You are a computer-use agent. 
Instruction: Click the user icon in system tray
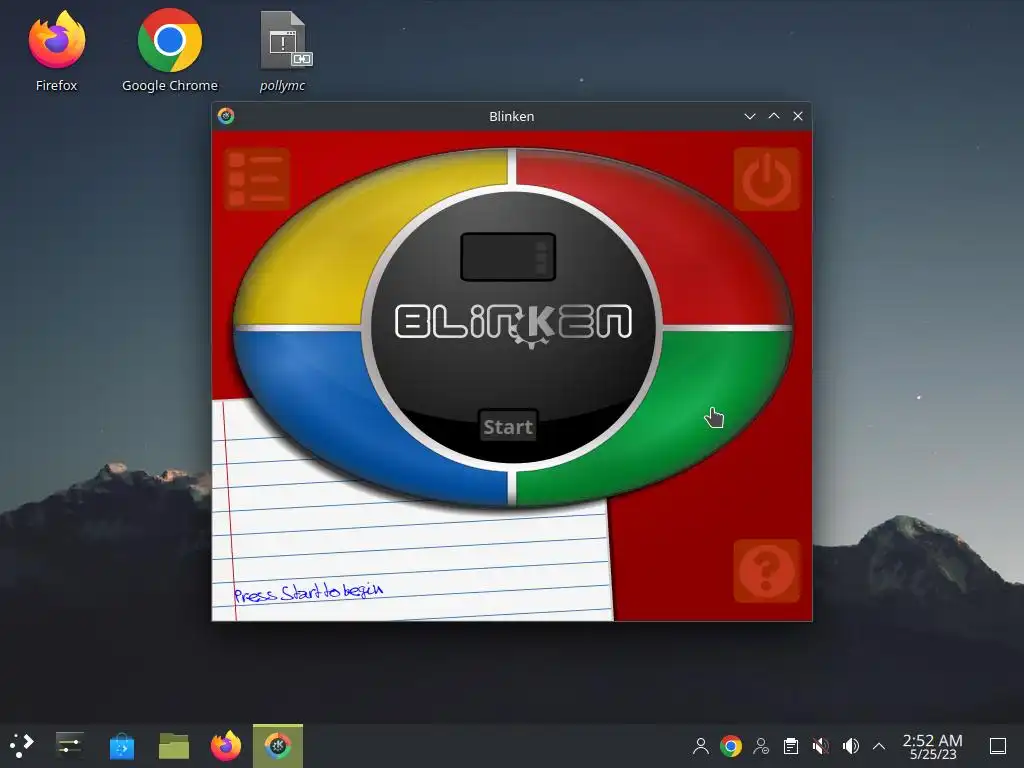[701, 746]
